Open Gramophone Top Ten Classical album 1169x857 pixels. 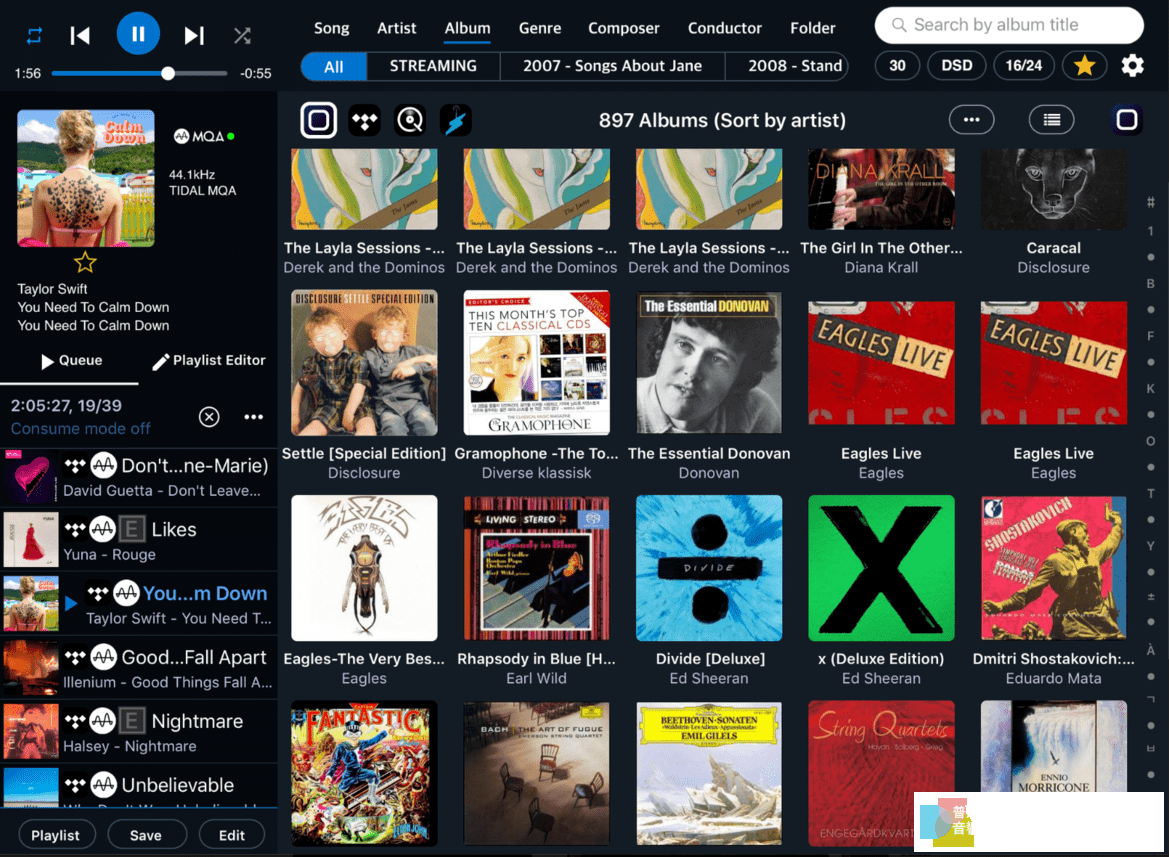click(536, 363)
